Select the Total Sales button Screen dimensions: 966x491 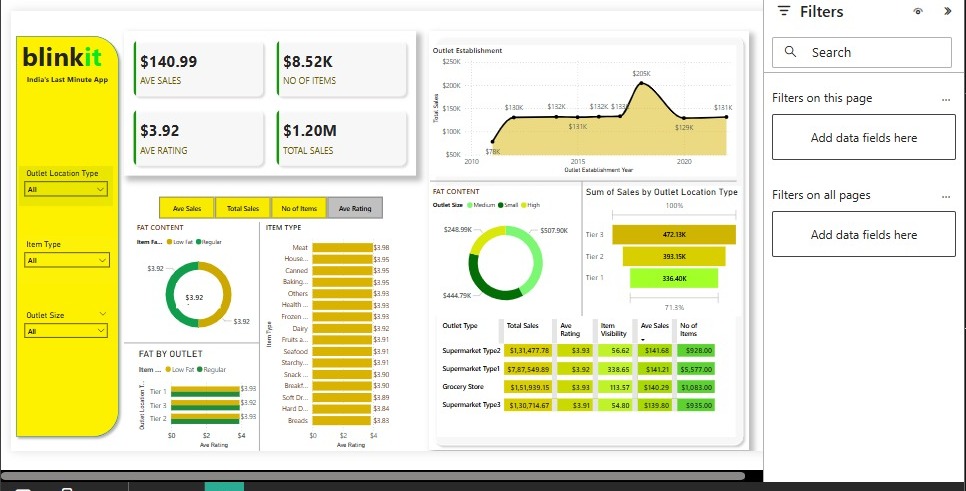(243, 208)
